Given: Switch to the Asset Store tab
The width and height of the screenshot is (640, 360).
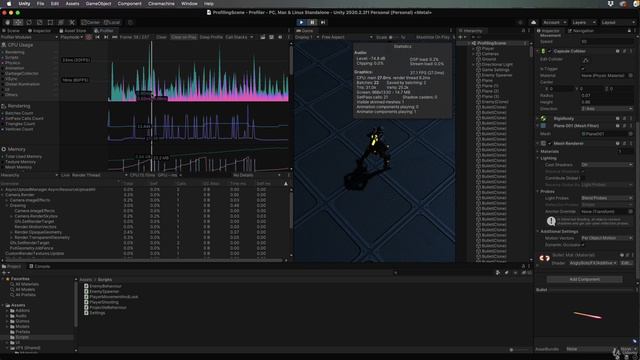Looking at the screenshot, I should coord(73,31).
